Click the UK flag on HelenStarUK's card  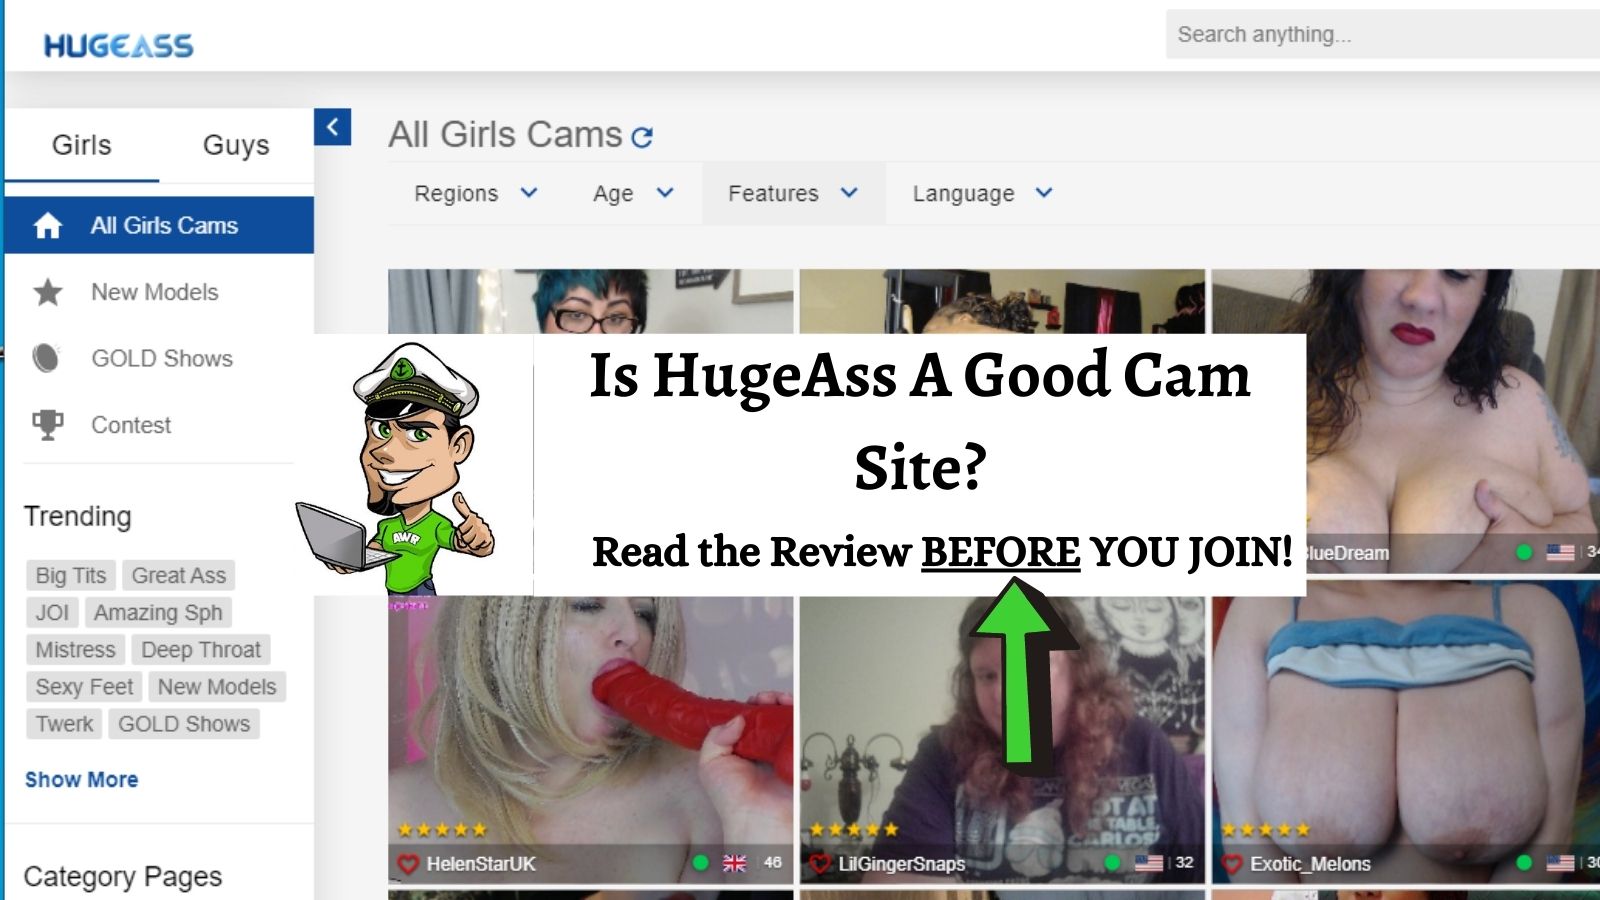[x=734, y=863]
